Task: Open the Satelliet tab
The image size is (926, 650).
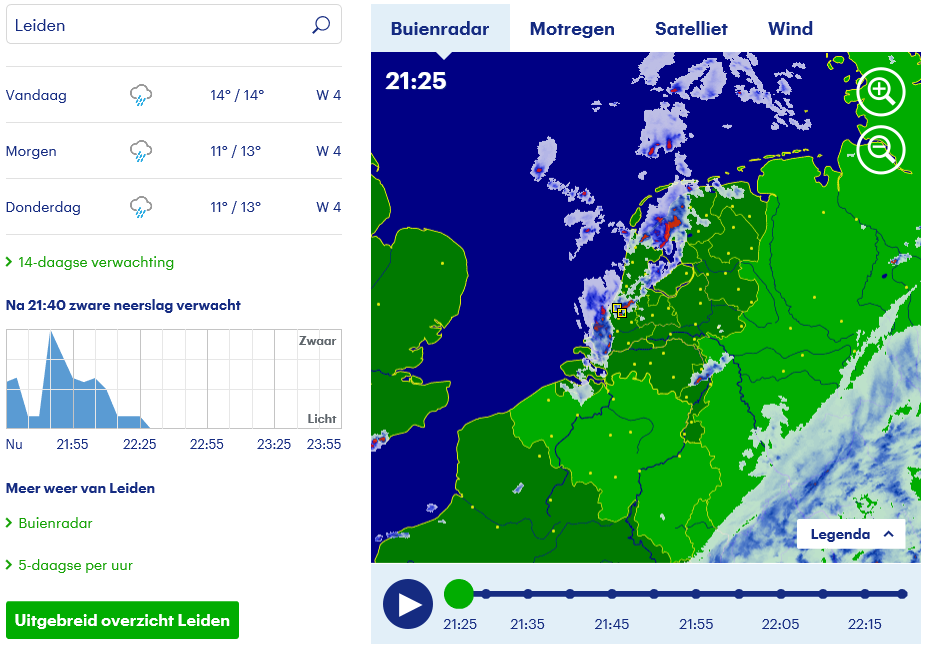Action: click(x=691, y=28)
